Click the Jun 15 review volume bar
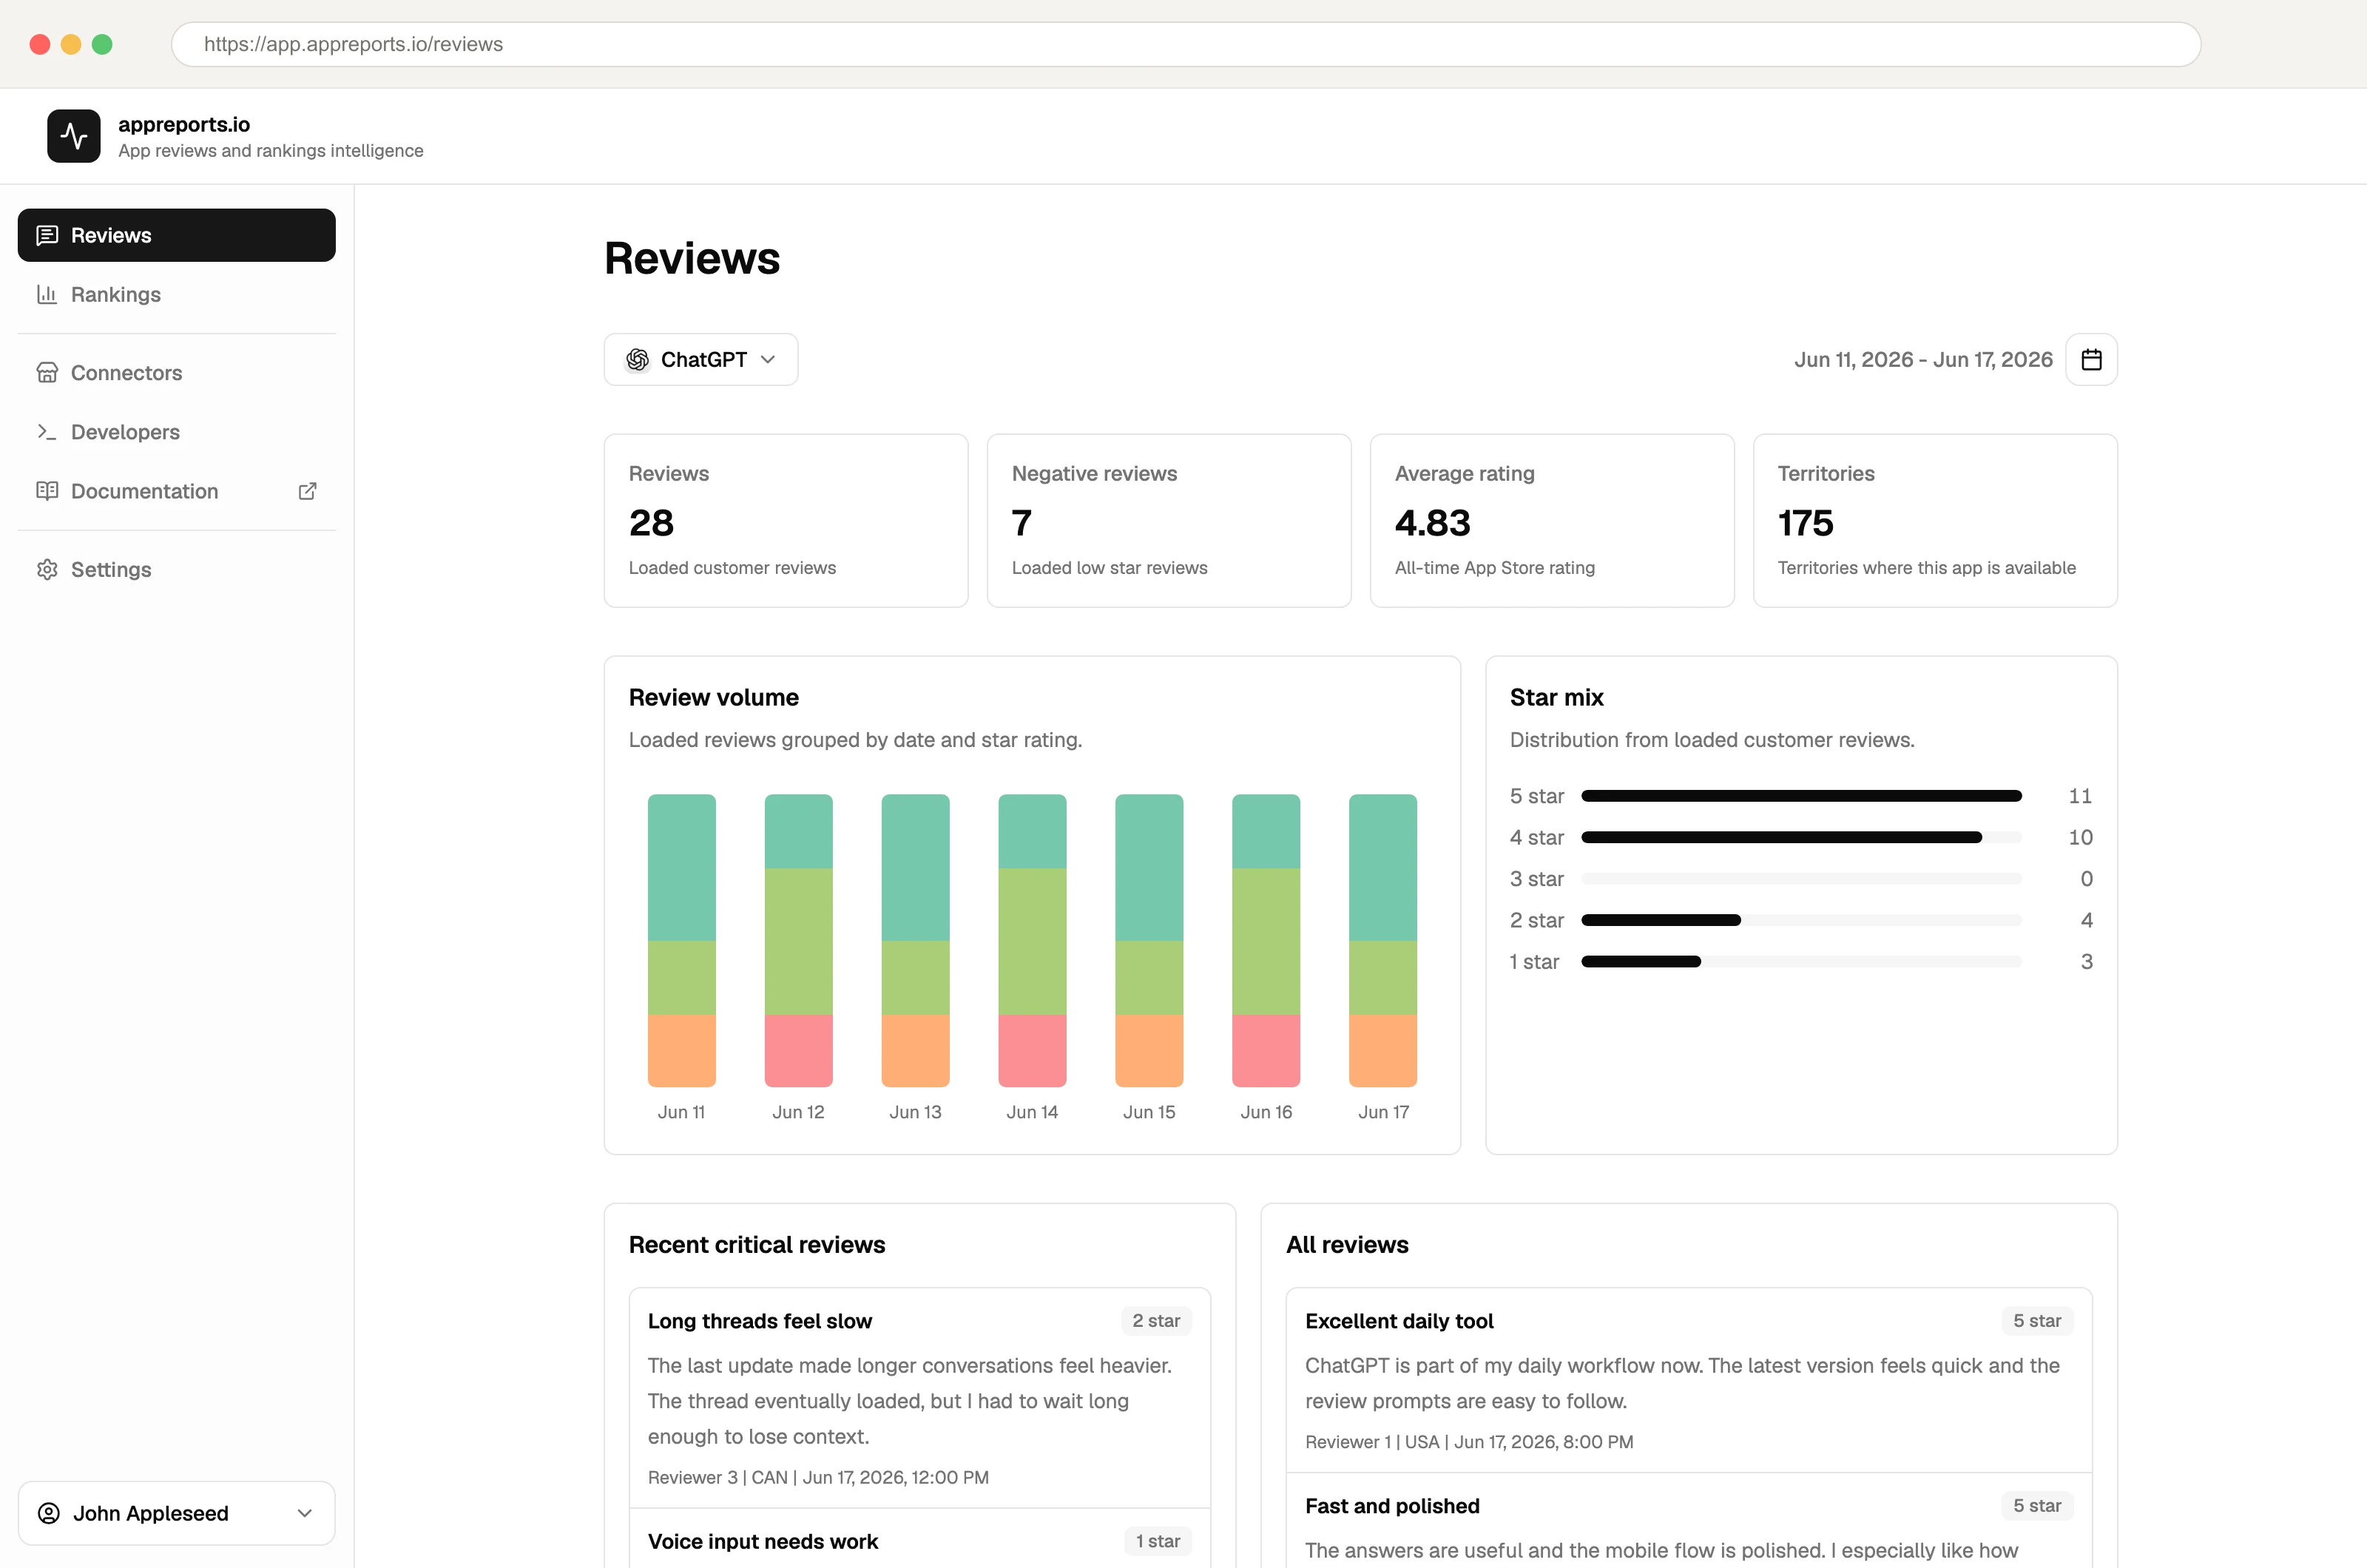 pos(1150,940)
